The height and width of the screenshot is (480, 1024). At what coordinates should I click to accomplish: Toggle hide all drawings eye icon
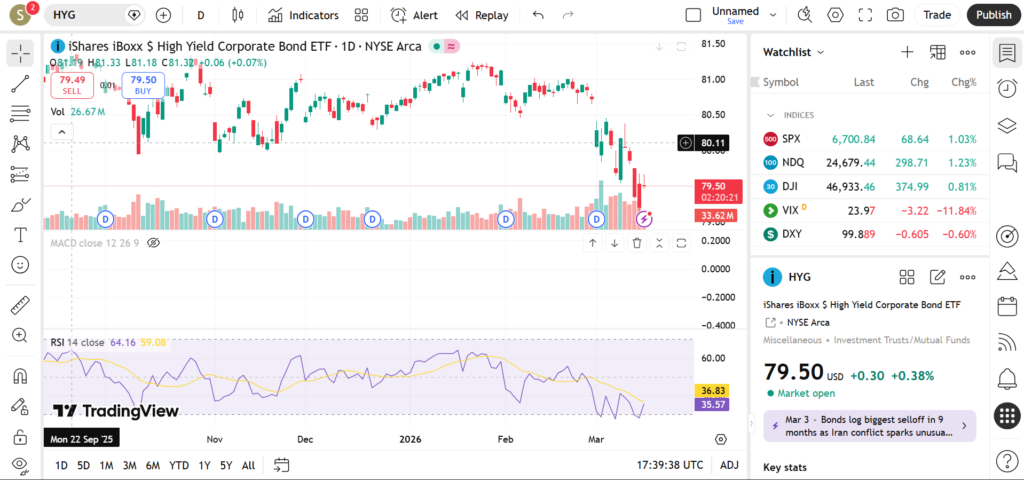pyautogui.click(x=20, y=465)
